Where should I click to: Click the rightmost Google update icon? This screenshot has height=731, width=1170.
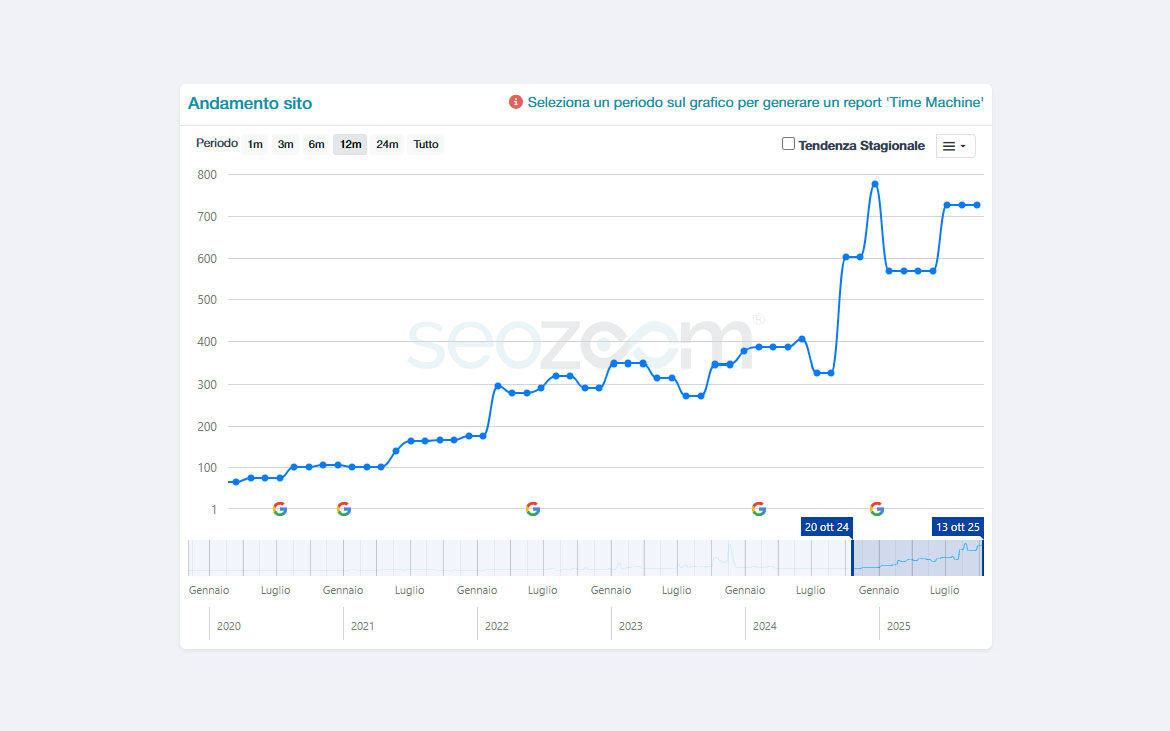pyautogui.click(x=877, y=509)
